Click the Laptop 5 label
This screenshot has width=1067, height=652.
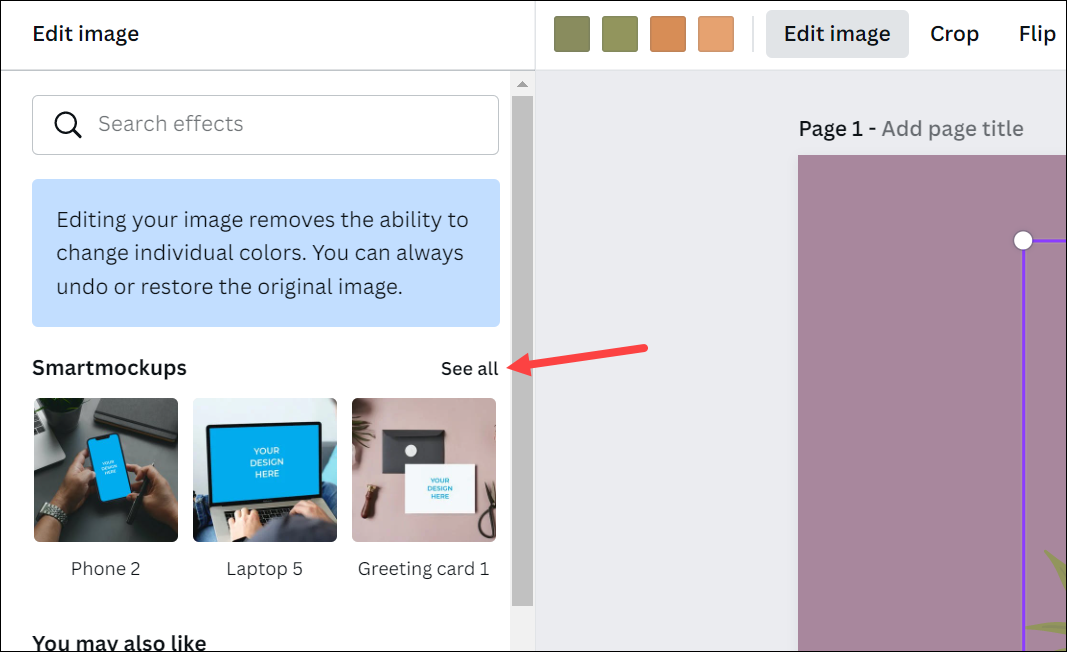pyautogui.click(x=265, y=569)
